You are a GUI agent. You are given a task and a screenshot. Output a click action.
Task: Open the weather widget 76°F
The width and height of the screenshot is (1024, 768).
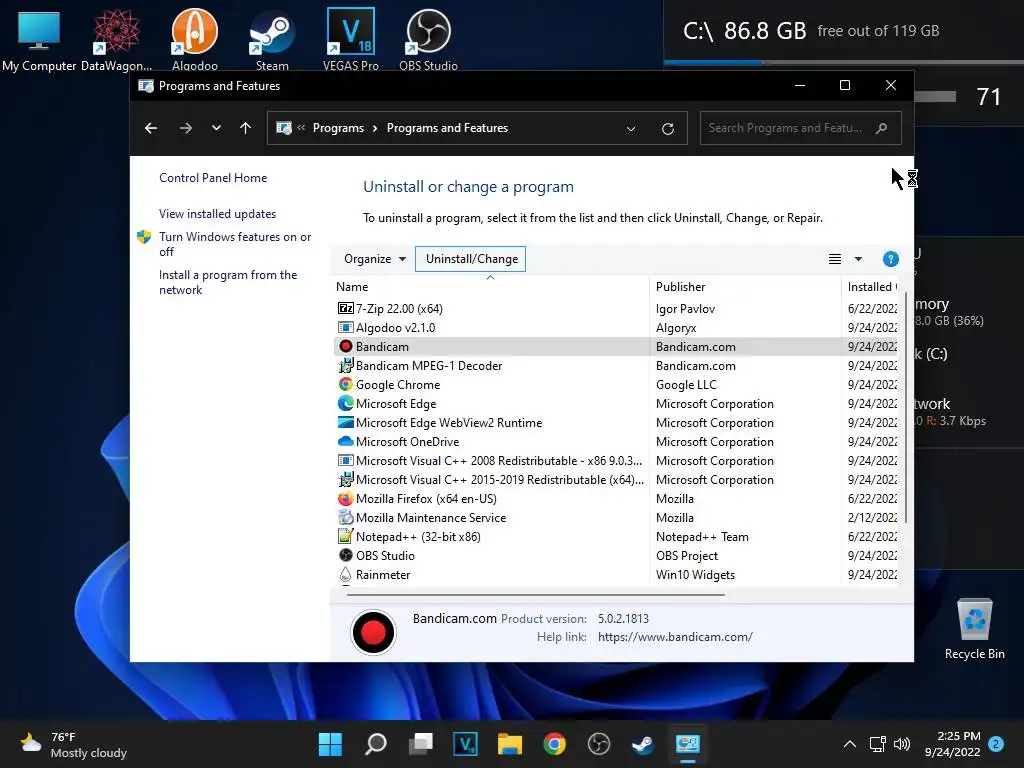(x=73, y=744)
